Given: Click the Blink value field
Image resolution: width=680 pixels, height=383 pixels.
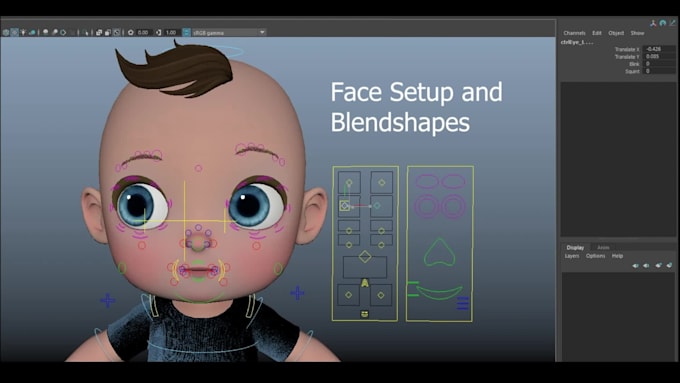Looking at the screenshot, I should (659, 64).
